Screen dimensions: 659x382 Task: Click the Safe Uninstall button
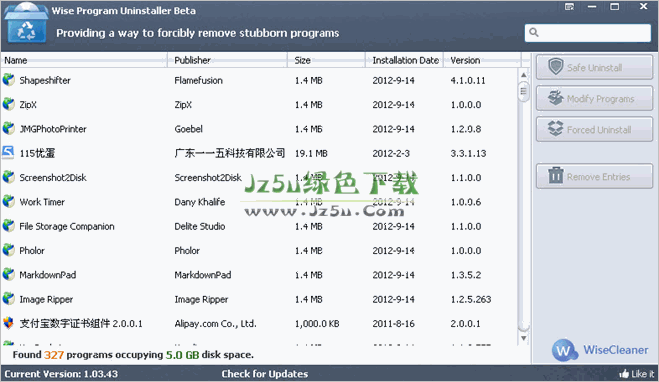tap(594, 67)
